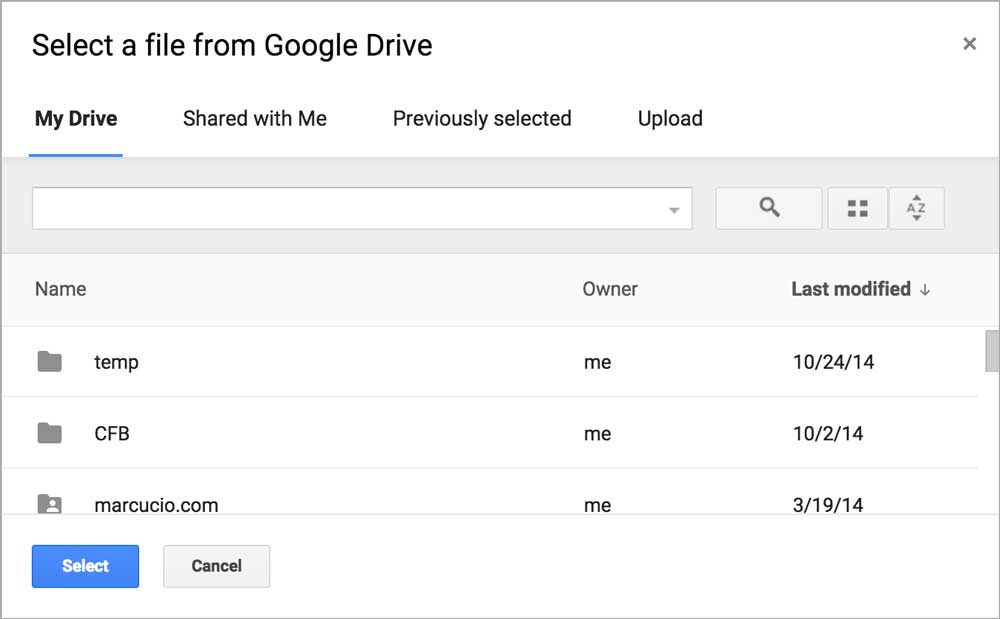Sort by Last modified column header
The height and width of the screenshot is (619, 1000).
pyautogui.click(x=851, y=289)
